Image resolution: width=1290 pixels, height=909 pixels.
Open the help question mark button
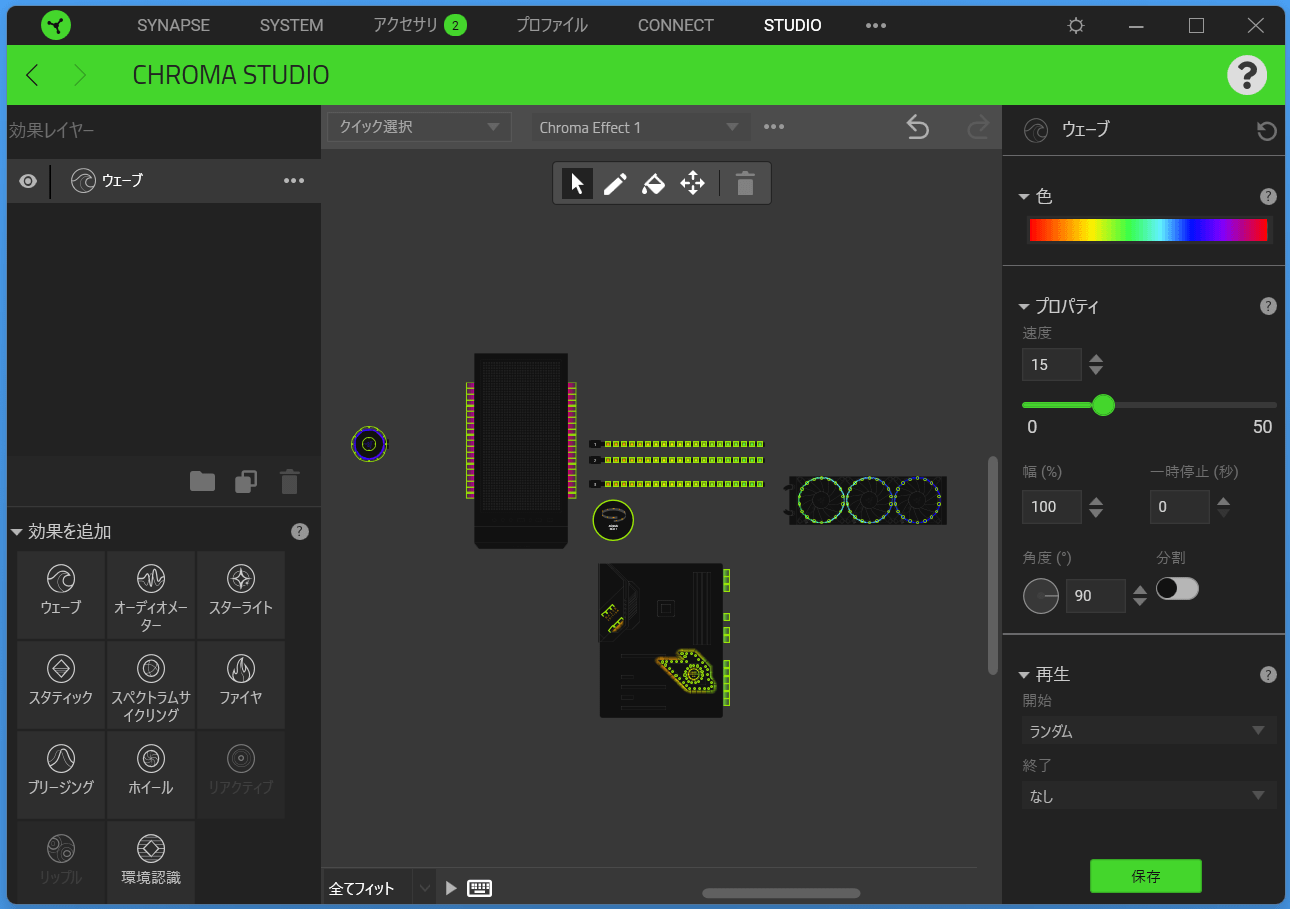click(x=1247, y=75)
